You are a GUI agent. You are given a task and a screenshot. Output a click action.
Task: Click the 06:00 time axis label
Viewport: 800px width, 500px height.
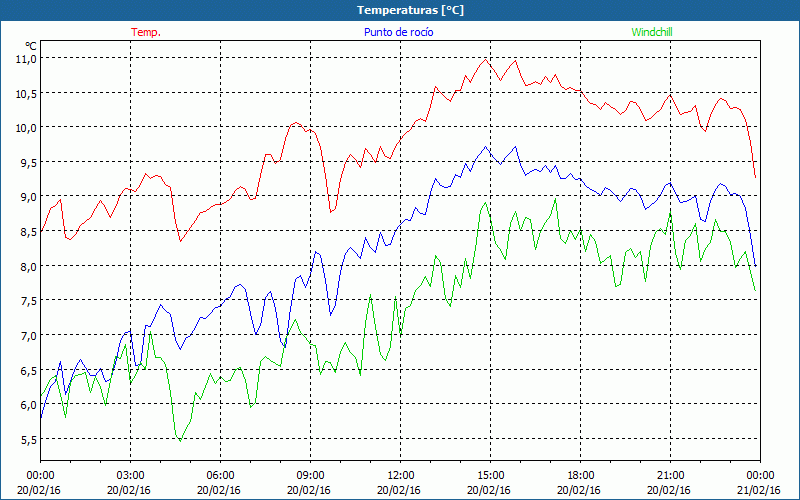coord(220,476)
